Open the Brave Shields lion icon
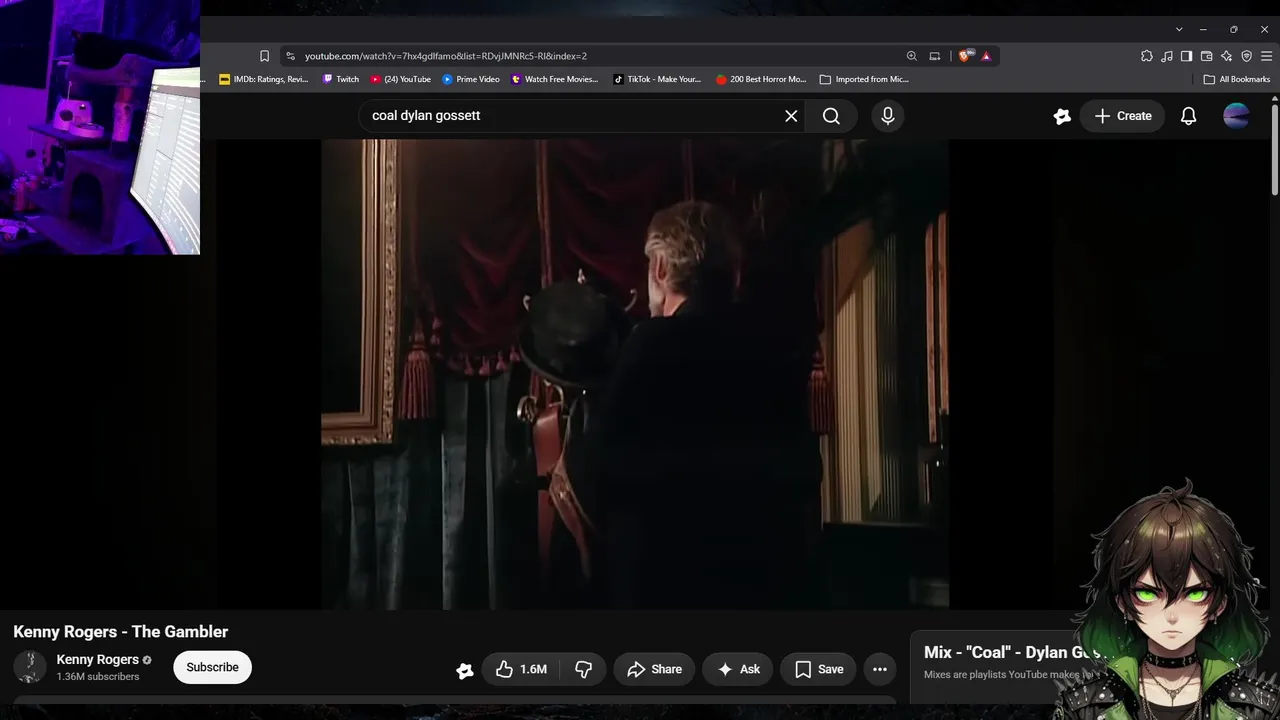Viewport: 1280px width, 720px height. click(x=964, y=56)
